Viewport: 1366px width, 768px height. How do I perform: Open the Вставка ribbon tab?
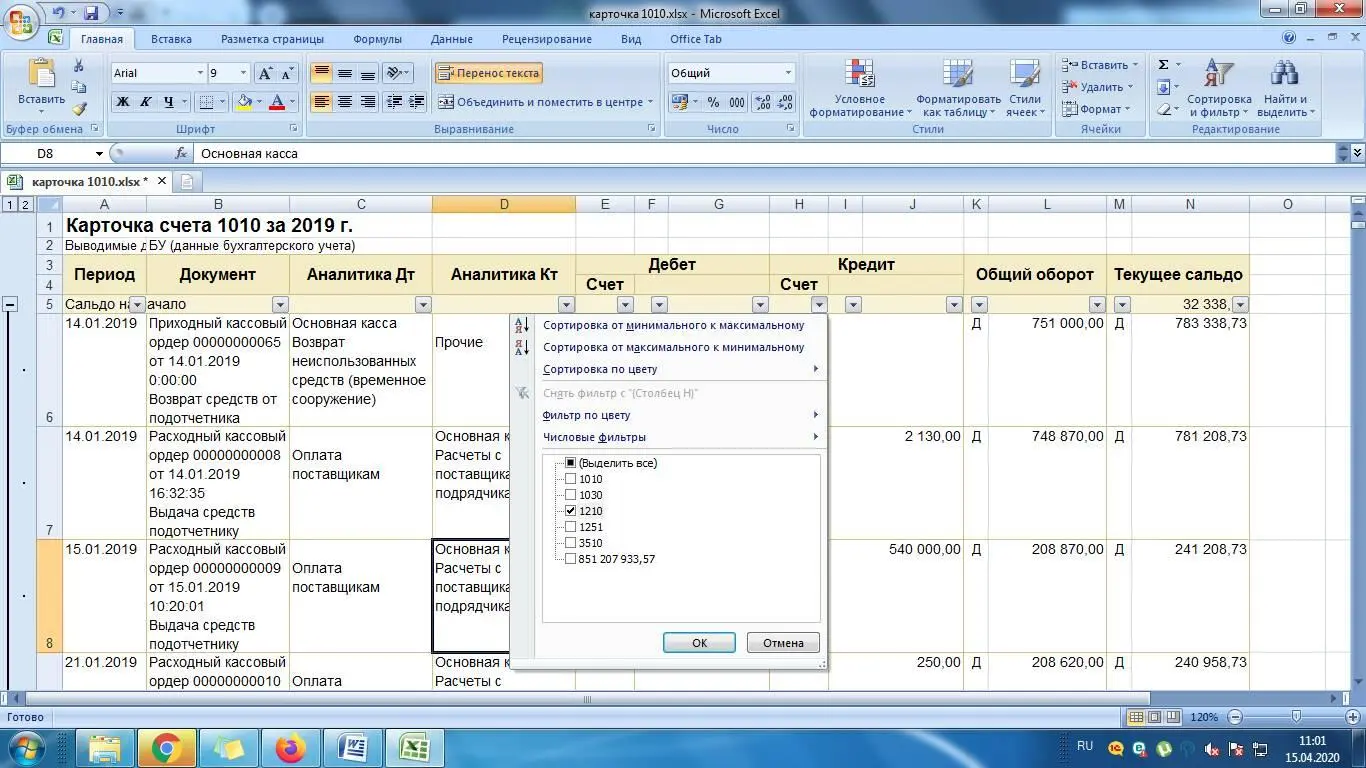171,39
